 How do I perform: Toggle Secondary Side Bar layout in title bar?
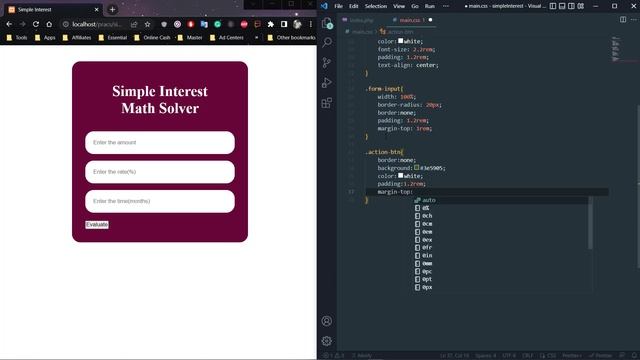click(571, 6)
